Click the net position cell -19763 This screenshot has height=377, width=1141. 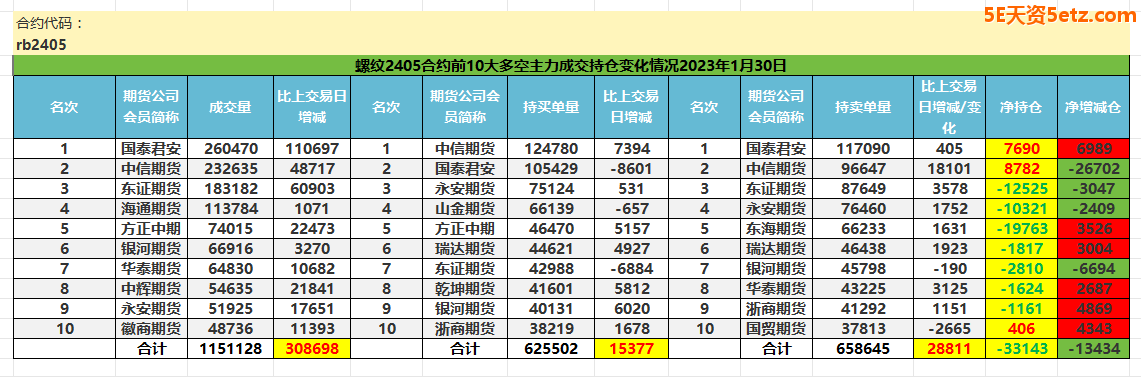pos(1021,229)
